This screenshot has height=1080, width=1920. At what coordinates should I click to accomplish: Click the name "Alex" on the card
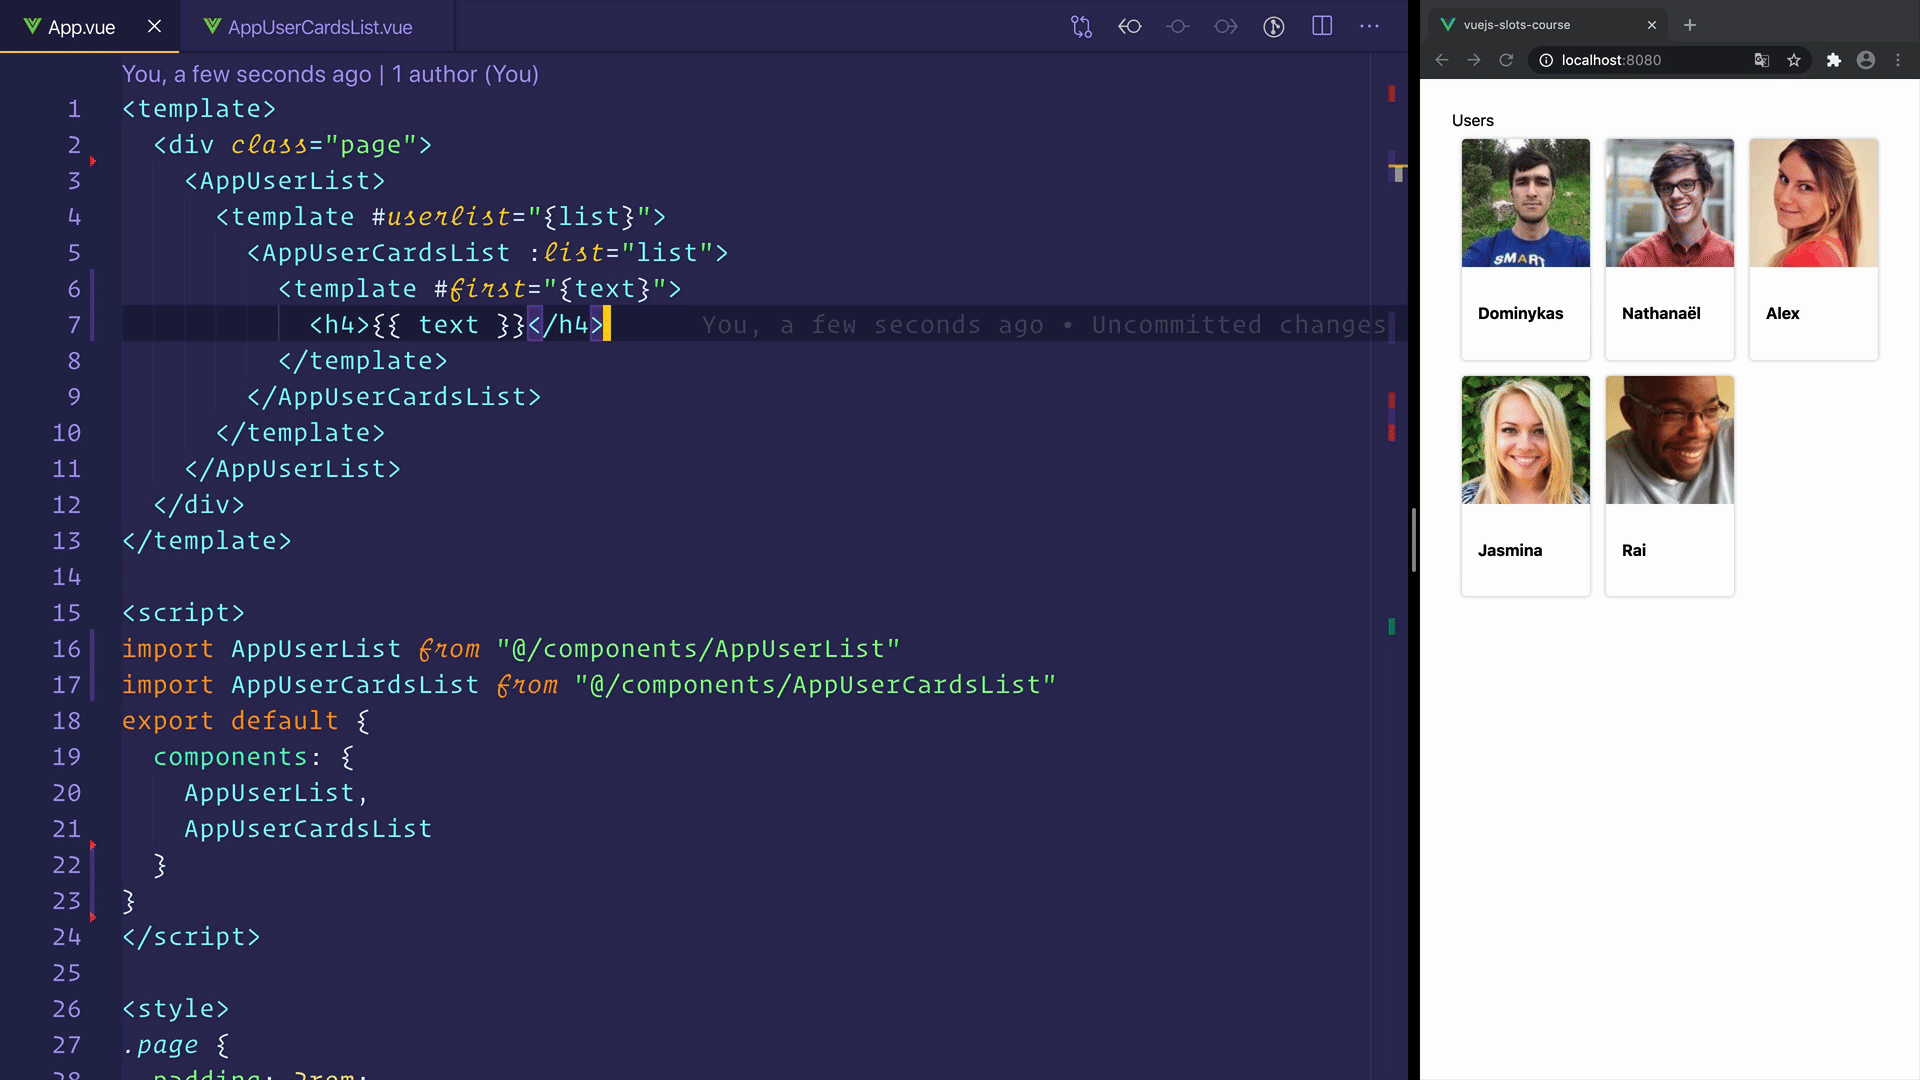1782,313
